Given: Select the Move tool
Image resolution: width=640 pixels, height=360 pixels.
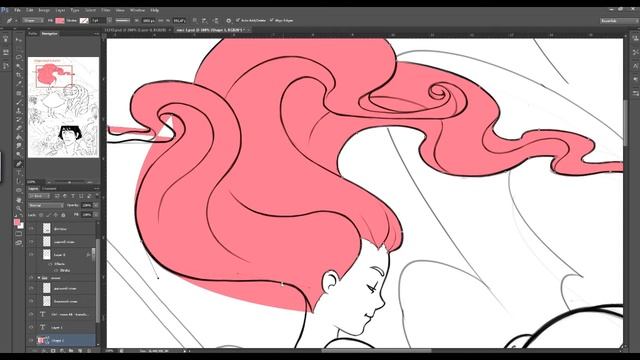Looking at the screenshot, I should click(19, 40).
